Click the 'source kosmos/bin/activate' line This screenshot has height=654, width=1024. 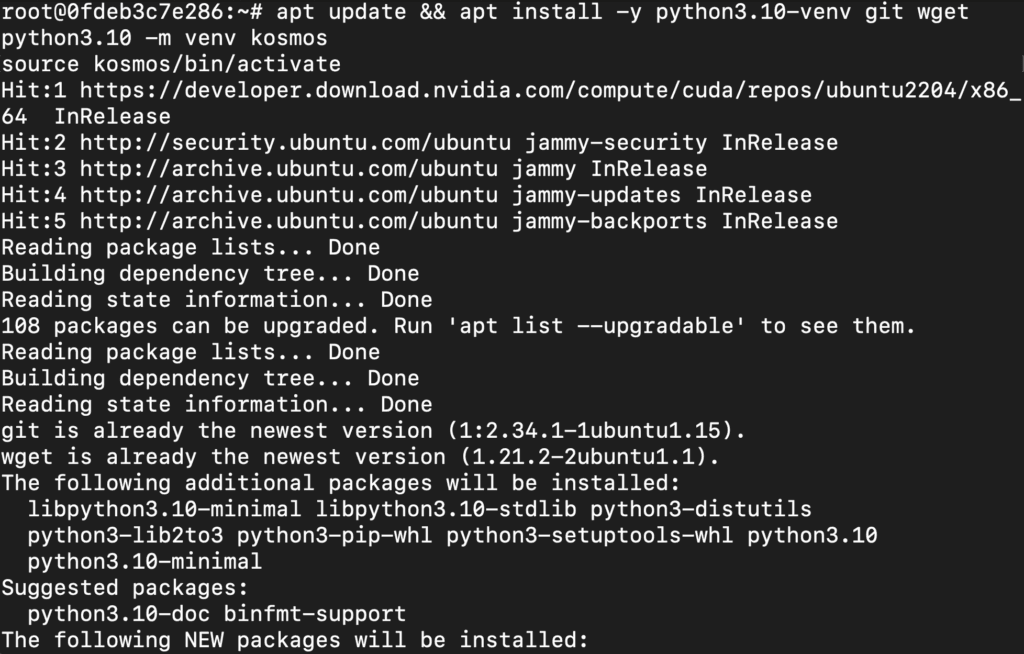tap(170, 65)
